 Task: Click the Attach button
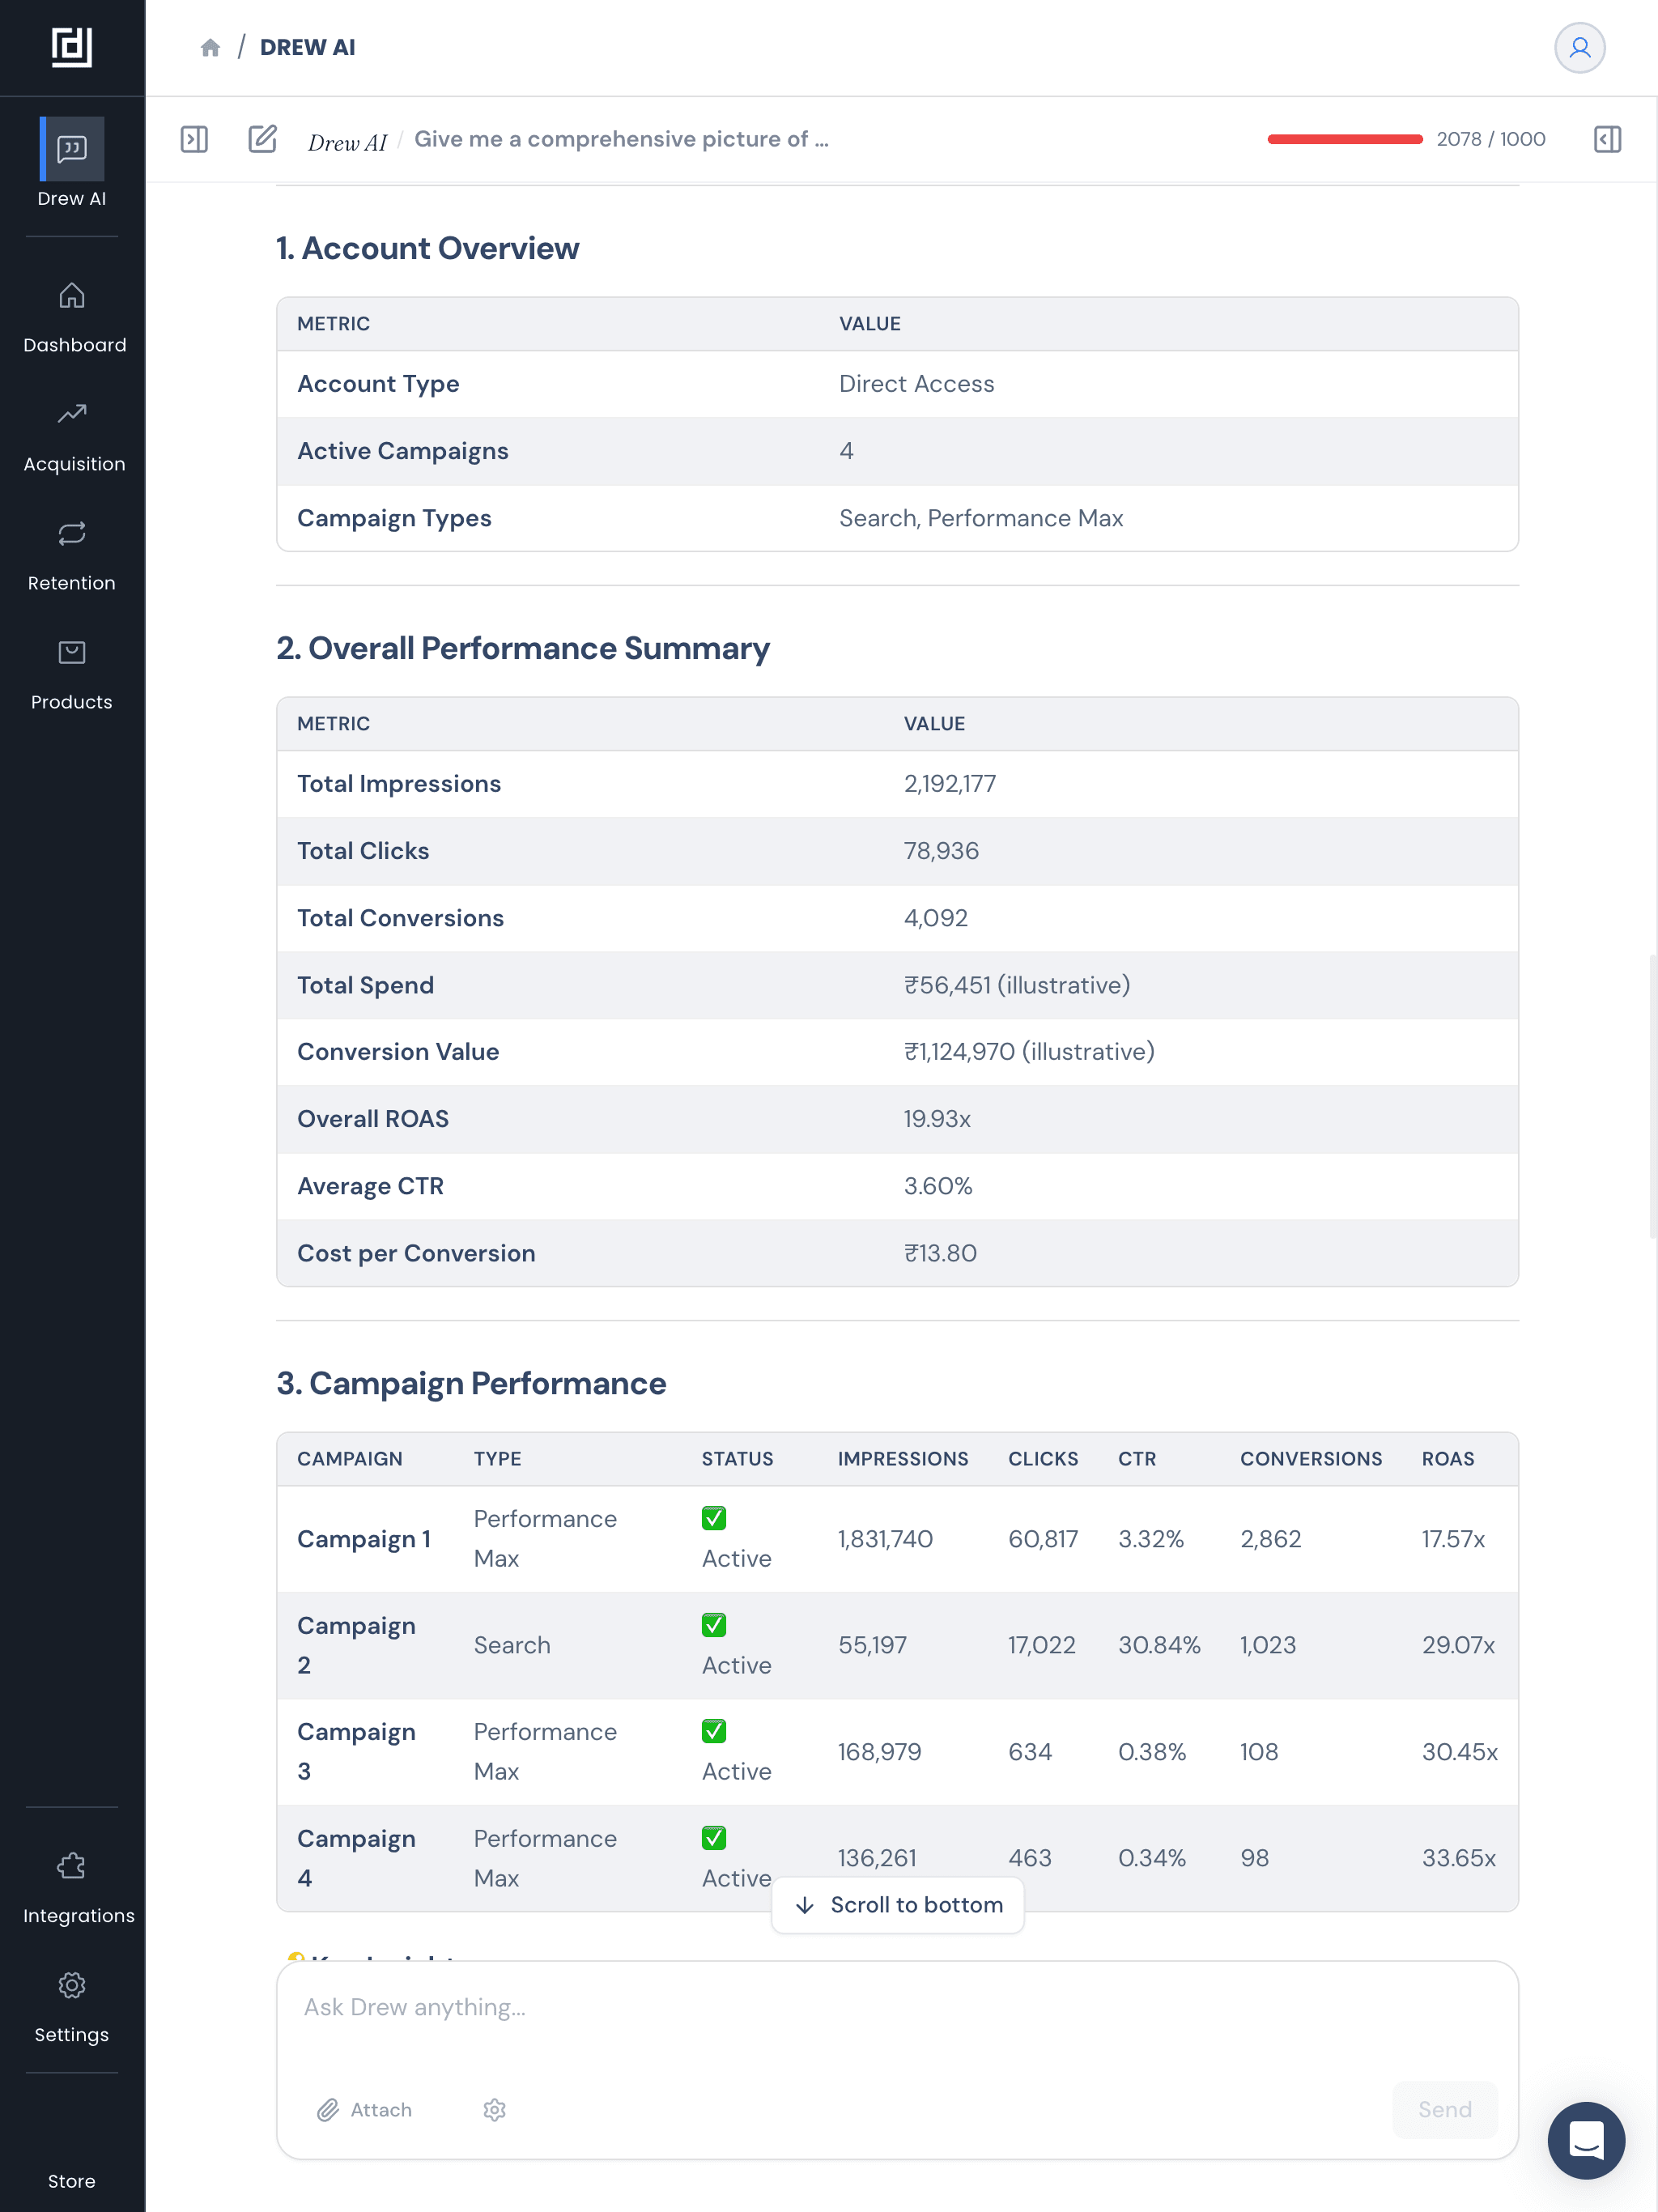pyautogui.click(x=365, y=2109)
